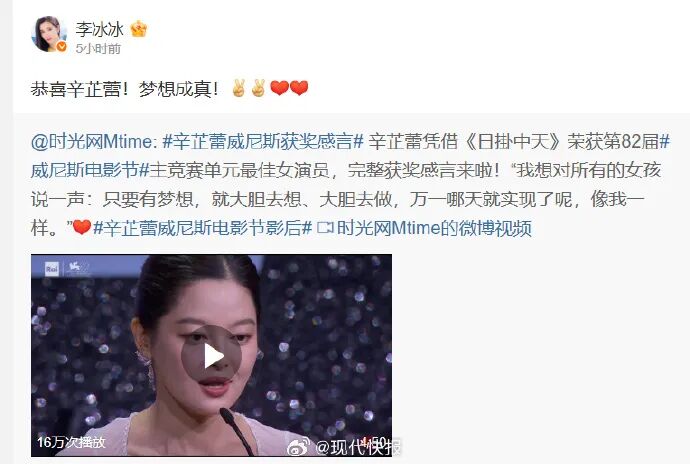Click the 16万次播放 play count label
Screen dimensions: 690x464
click(71, 442)
